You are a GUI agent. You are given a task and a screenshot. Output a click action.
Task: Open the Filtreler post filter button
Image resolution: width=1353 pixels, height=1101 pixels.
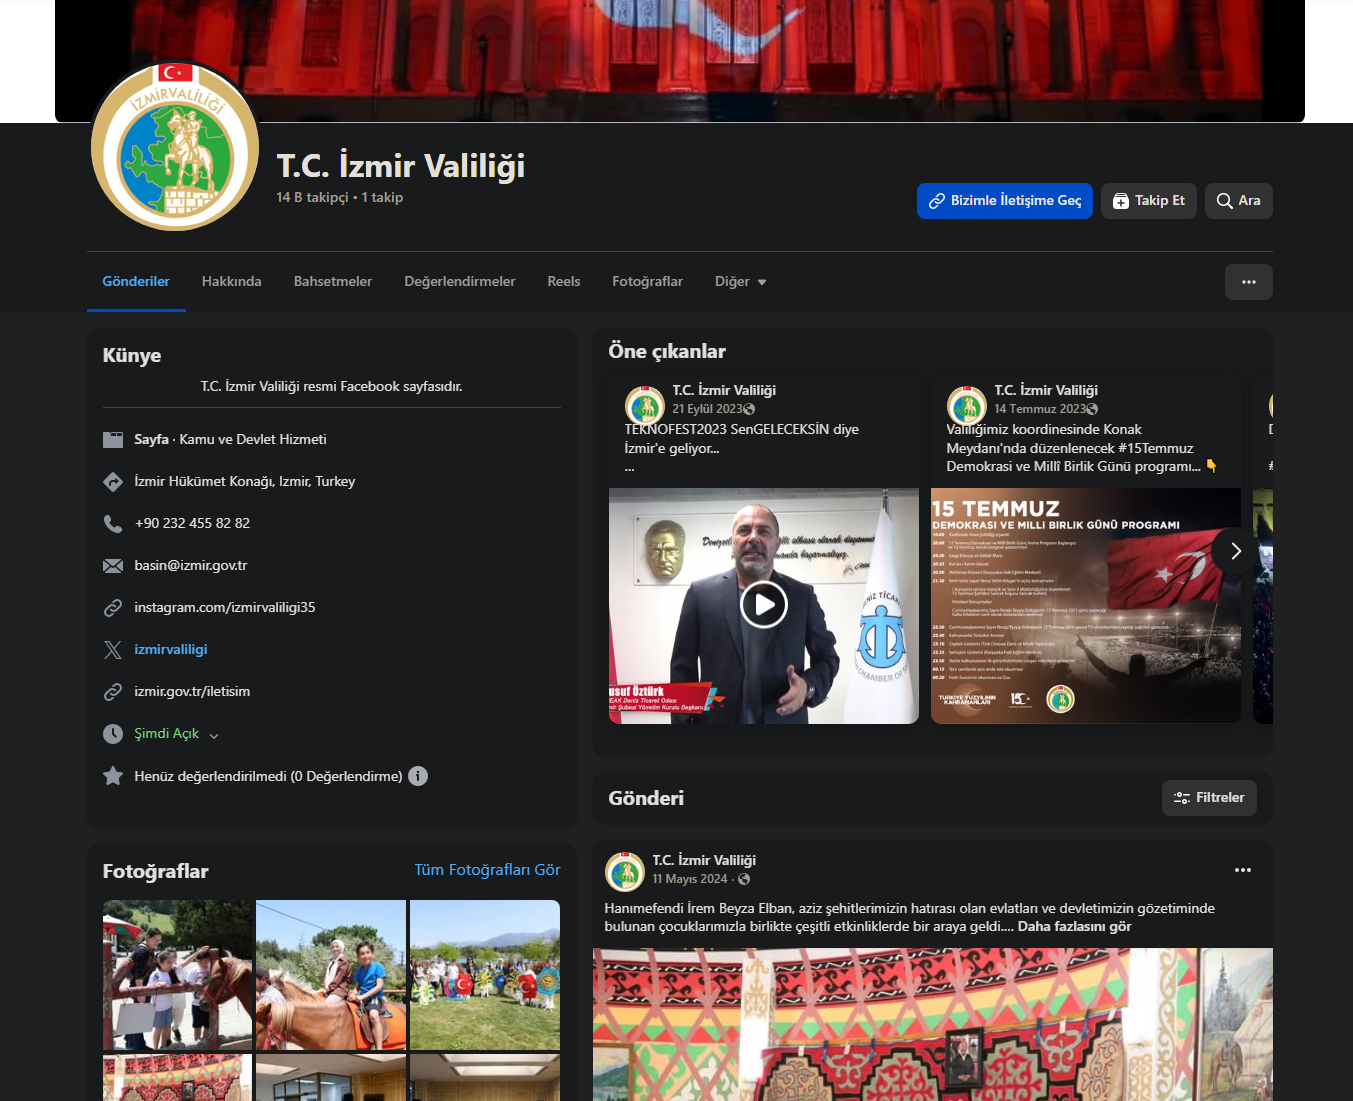tap(1208, 798)
